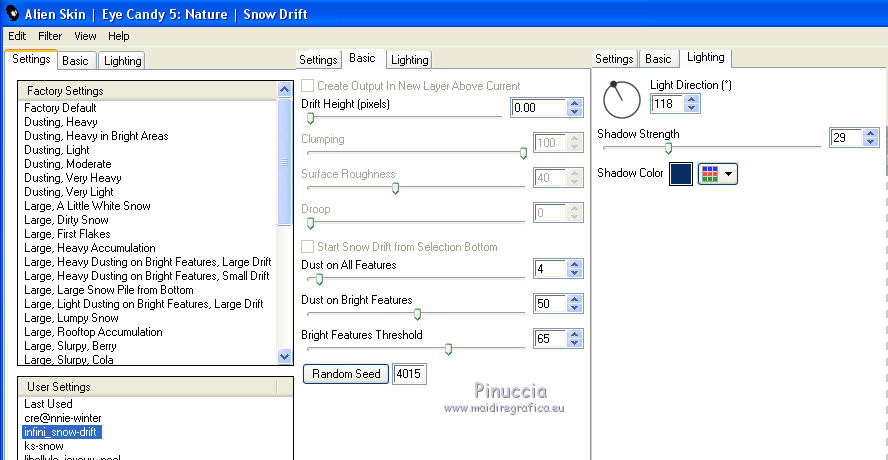Increase Dust on All Features value
The image size is (888, 460).
(x=575, y=264)
